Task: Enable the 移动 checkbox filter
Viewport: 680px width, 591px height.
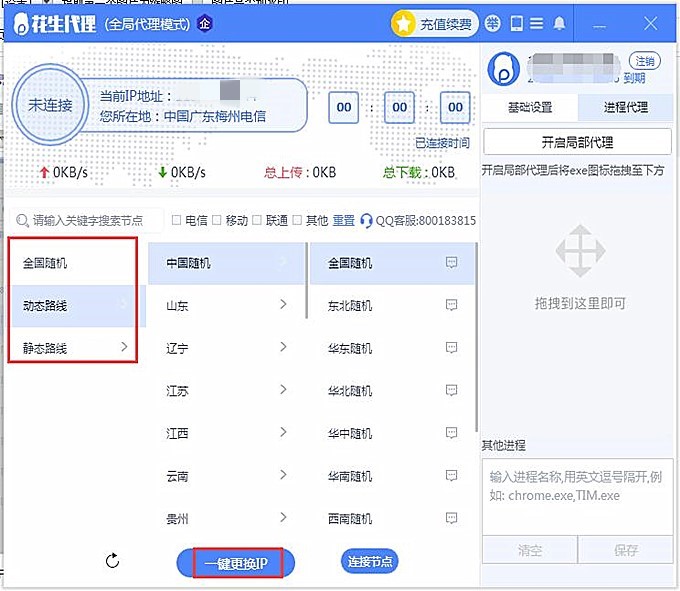Action: (216, 220)
